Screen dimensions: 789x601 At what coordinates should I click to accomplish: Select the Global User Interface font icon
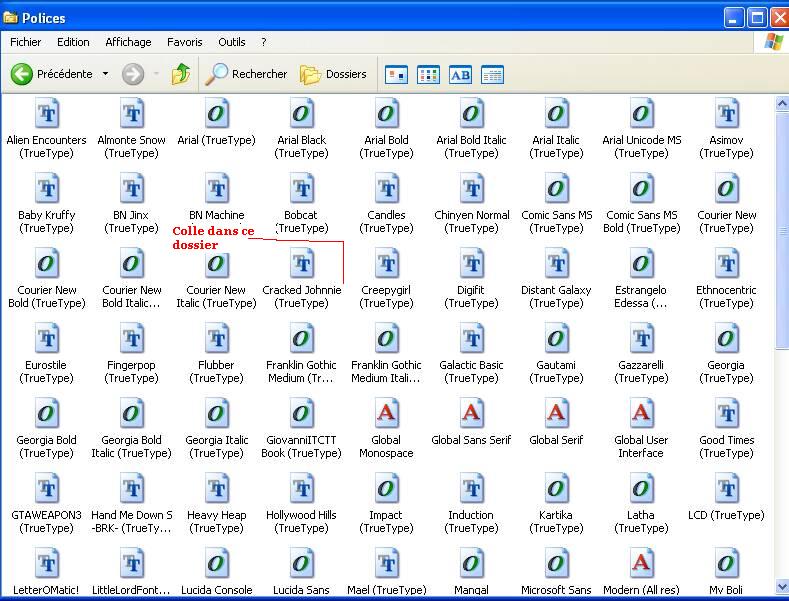(642, 413)
